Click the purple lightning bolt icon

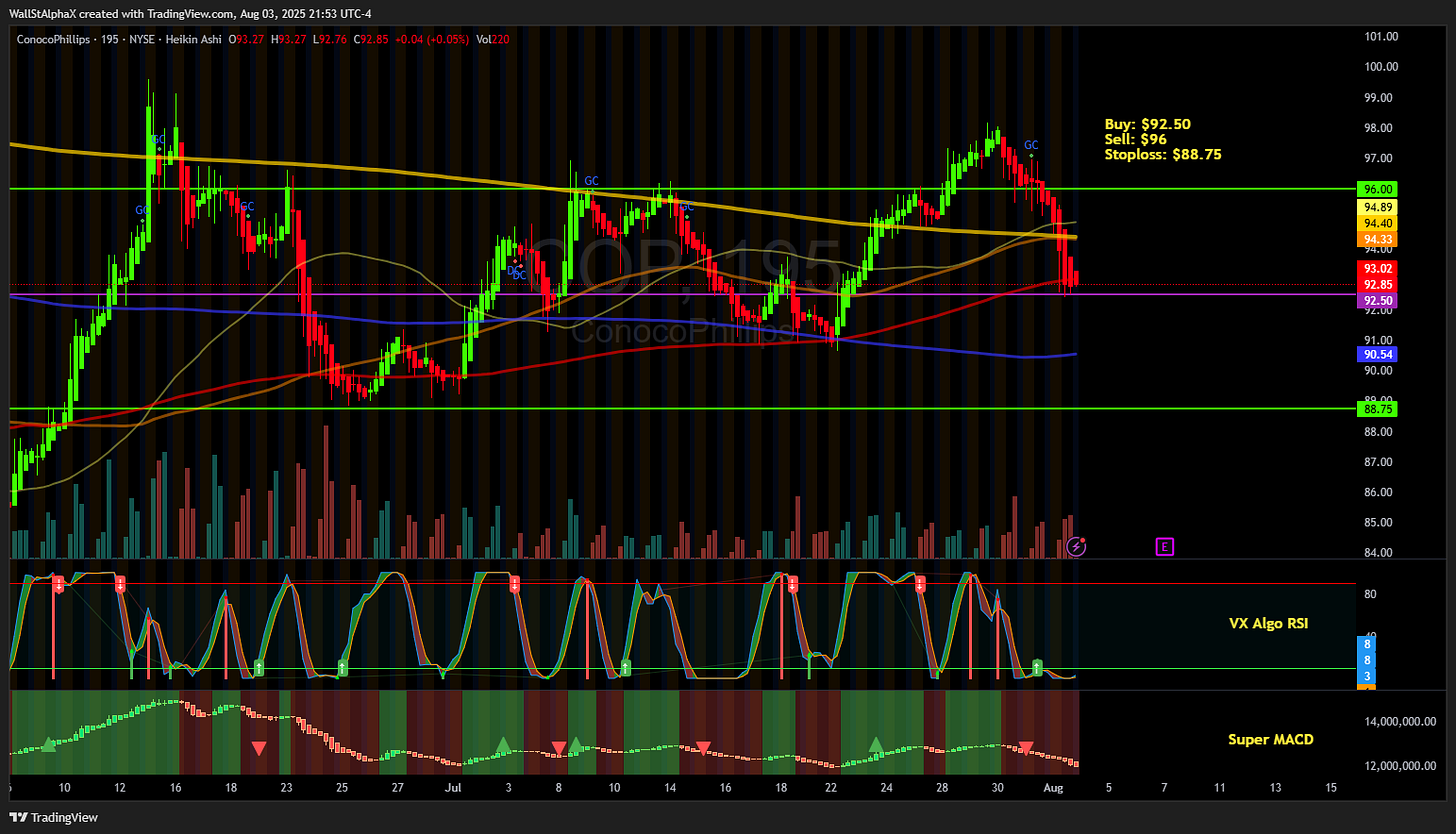click(1076, 546)
